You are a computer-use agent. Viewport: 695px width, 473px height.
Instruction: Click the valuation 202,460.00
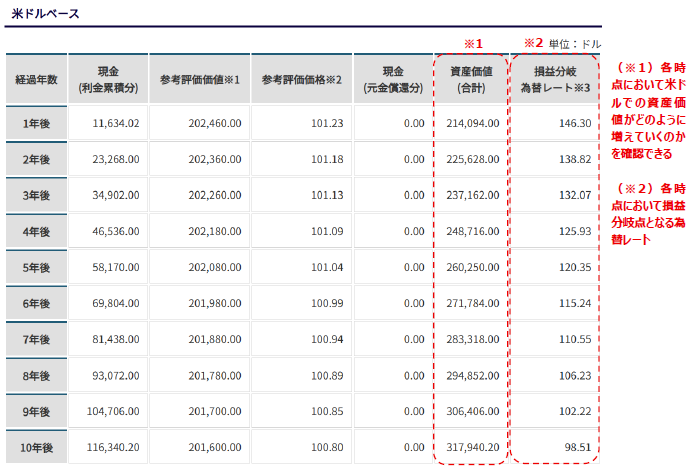click(x=215, y=123)
